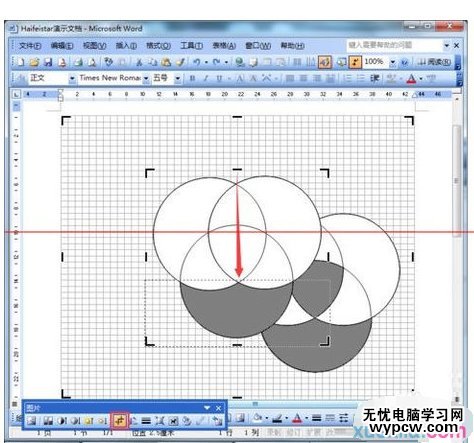
Task: Increase picture brightness
Action: coord(88,421)
